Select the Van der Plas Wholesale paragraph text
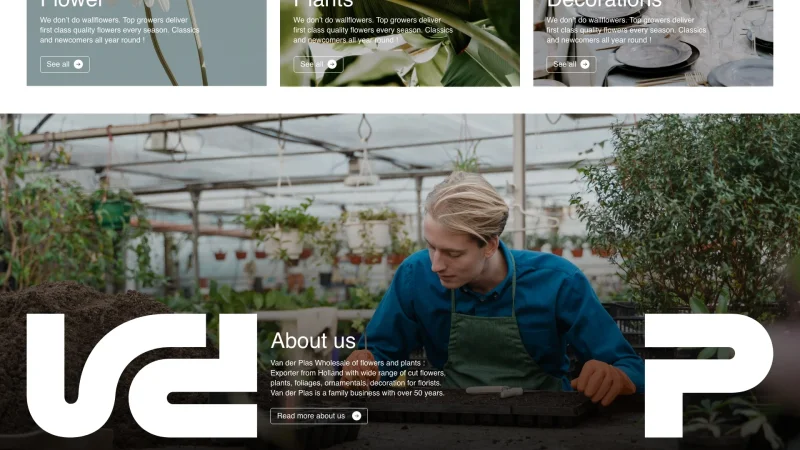 358,378
